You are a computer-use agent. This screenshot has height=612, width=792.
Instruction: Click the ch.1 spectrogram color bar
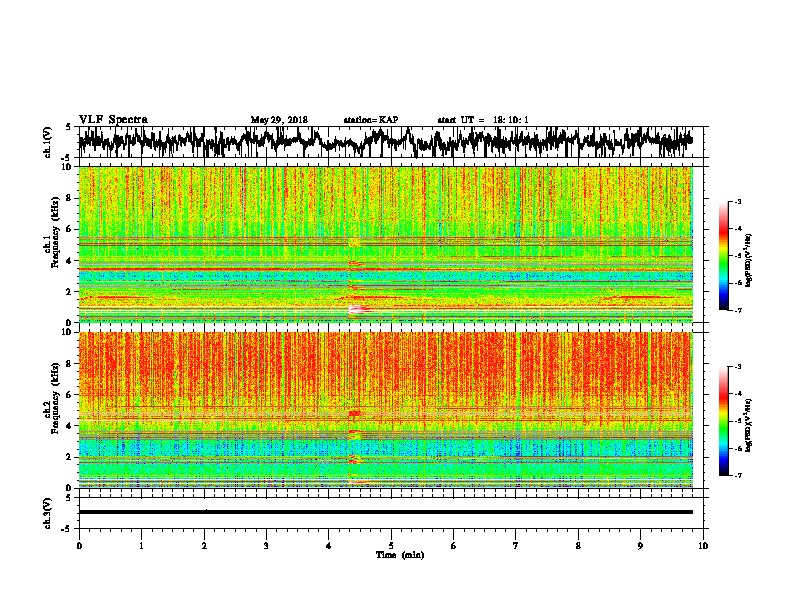click(723, 256)
